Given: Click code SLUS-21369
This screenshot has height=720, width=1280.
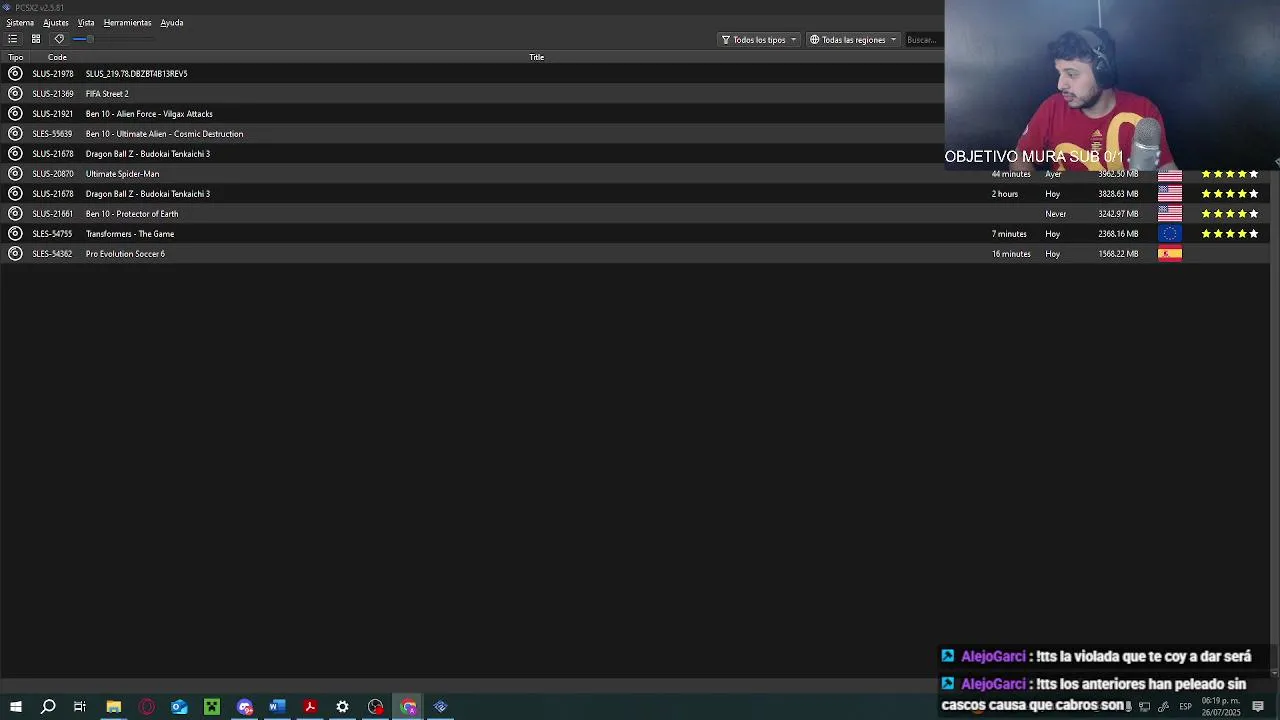Looking at the screenshot, I should point(53,94).
